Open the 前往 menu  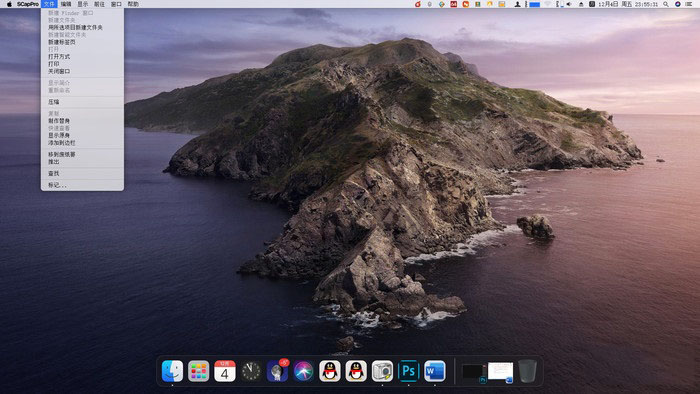[x=99, y=4]
